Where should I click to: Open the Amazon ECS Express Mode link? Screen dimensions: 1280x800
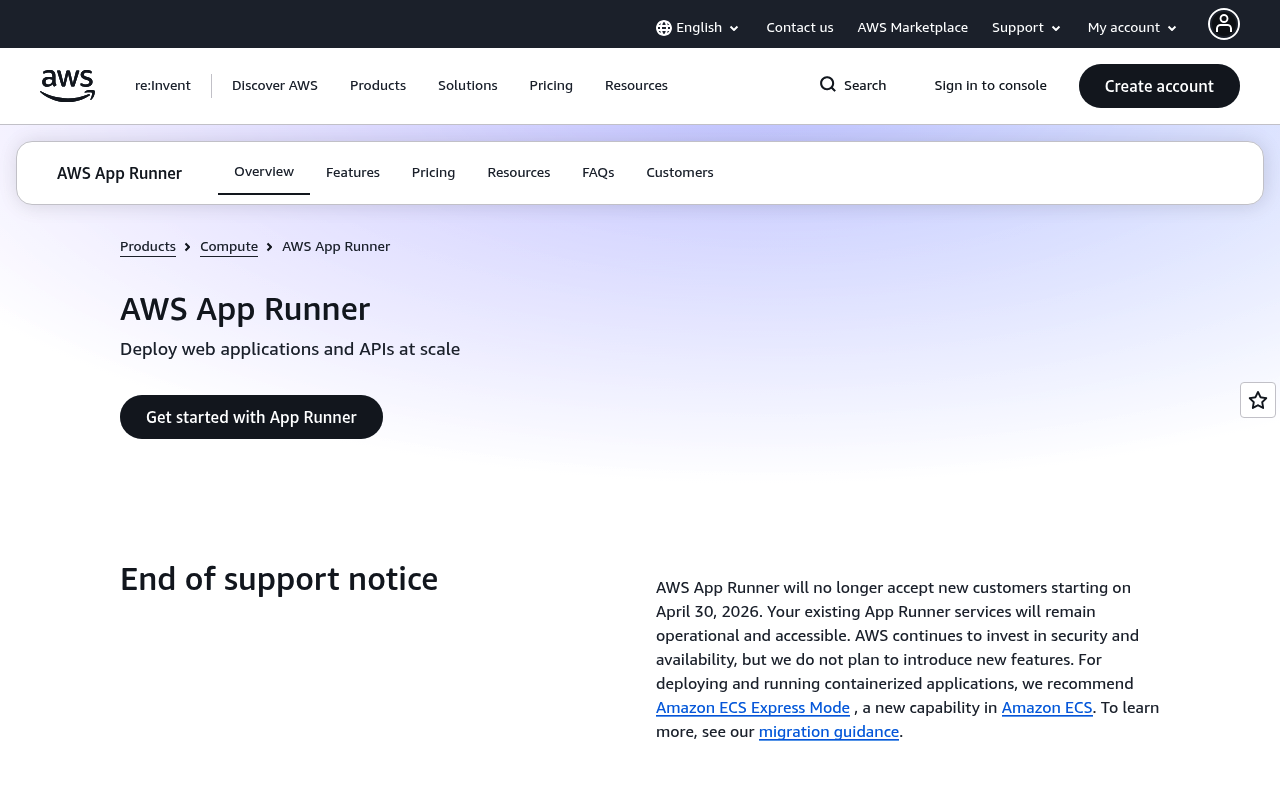click(x=753, y=708)
